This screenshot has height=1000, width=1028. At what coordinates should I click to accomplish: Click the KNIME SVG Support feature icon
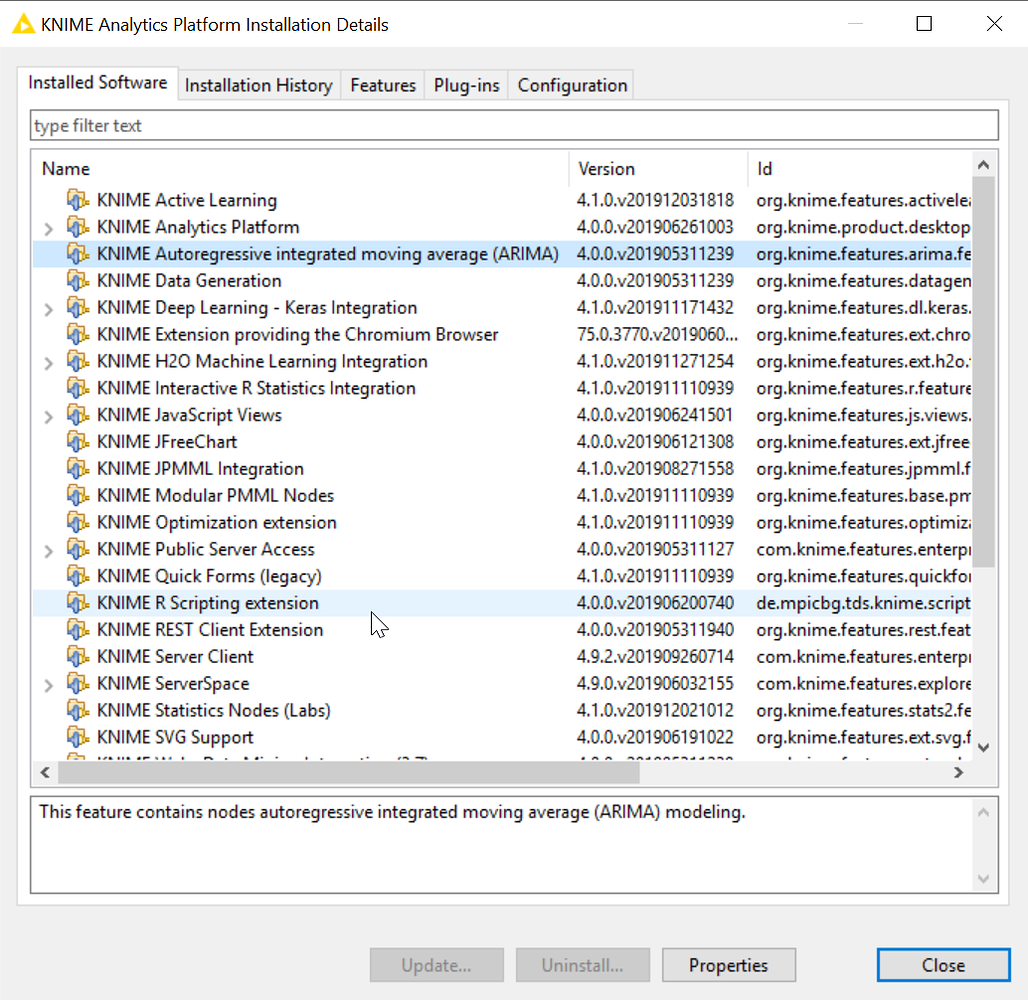pos(78,737)
